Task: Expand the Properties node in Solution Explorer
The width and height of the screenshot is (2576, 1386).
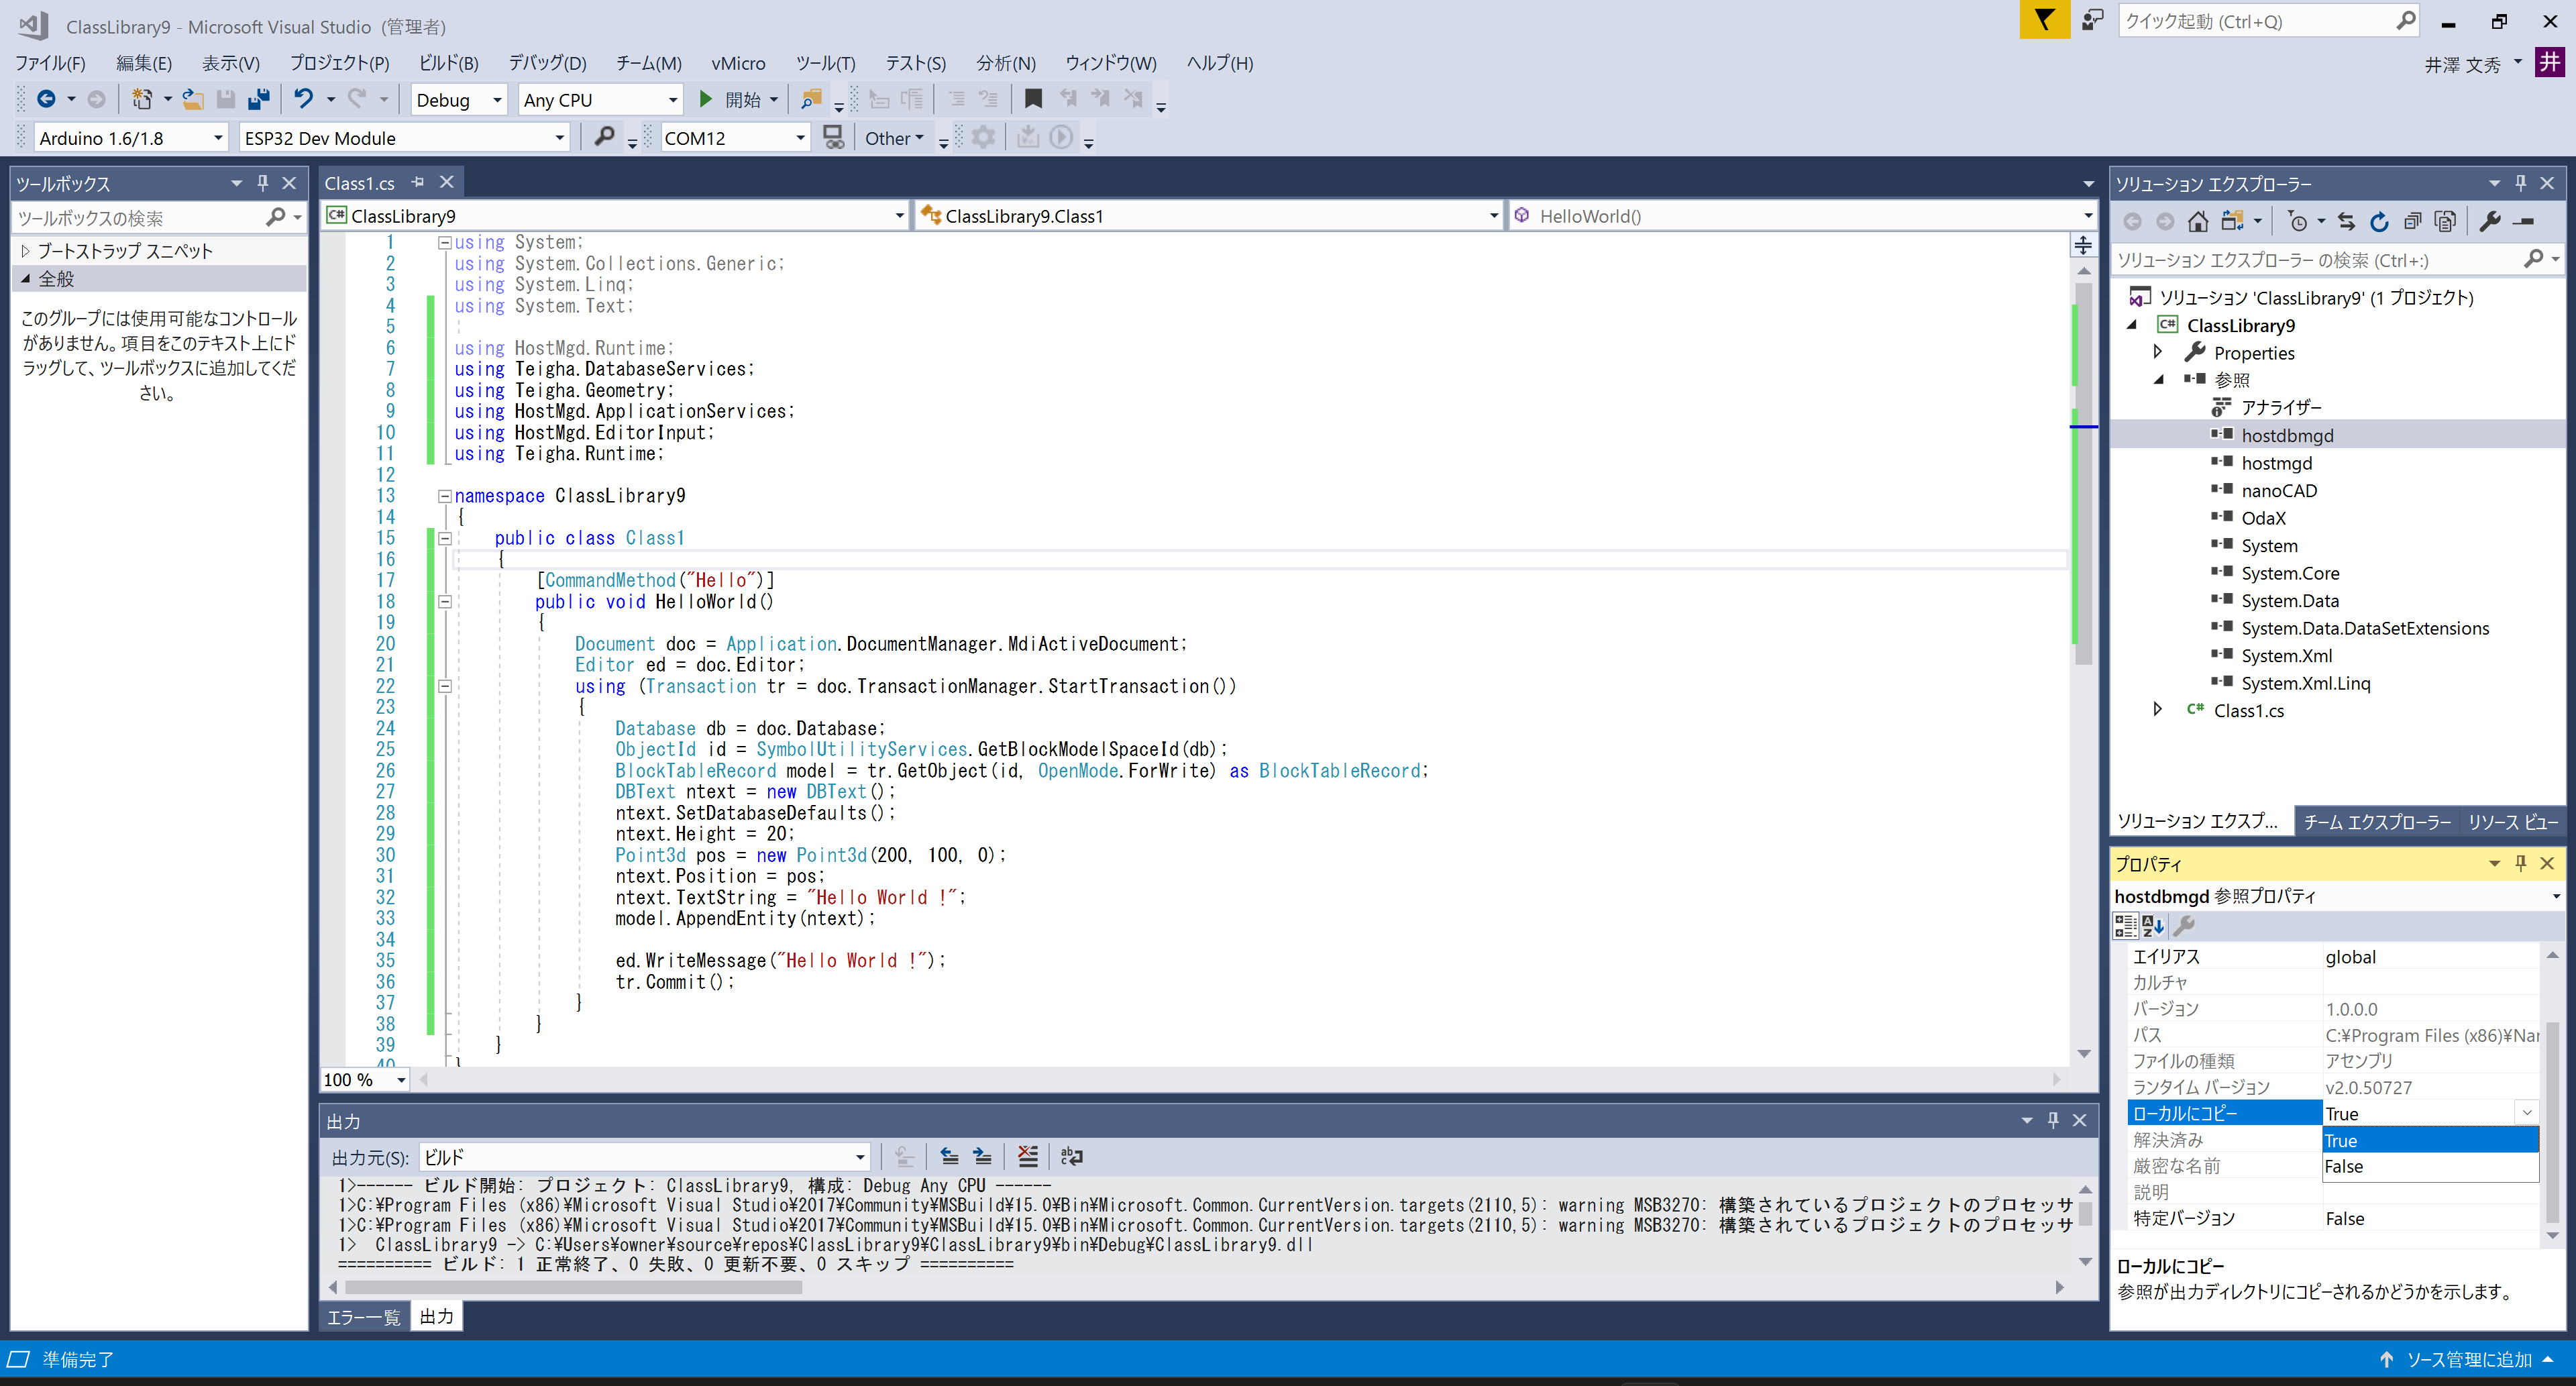Action: coord(2158,352)
